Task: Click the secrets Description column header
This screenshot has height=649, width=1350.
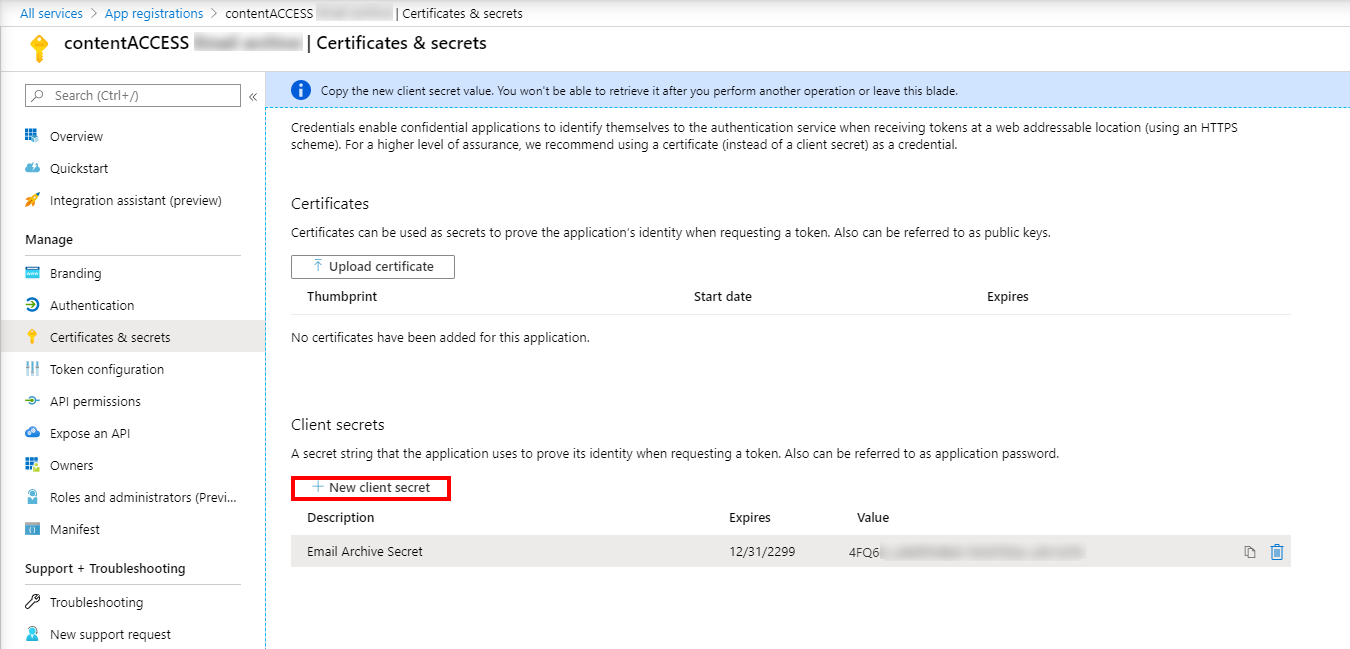Action: (x=341, y=518)
